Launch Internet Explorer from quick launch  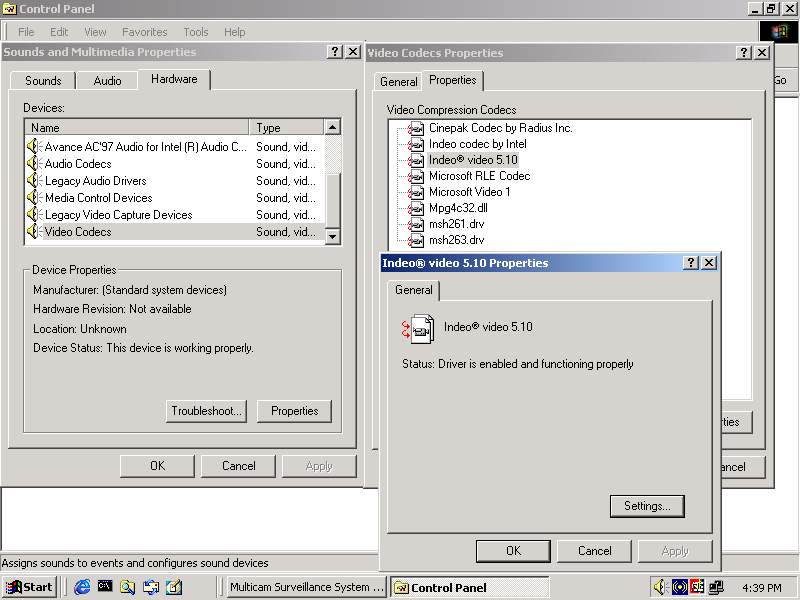[82, 587]
